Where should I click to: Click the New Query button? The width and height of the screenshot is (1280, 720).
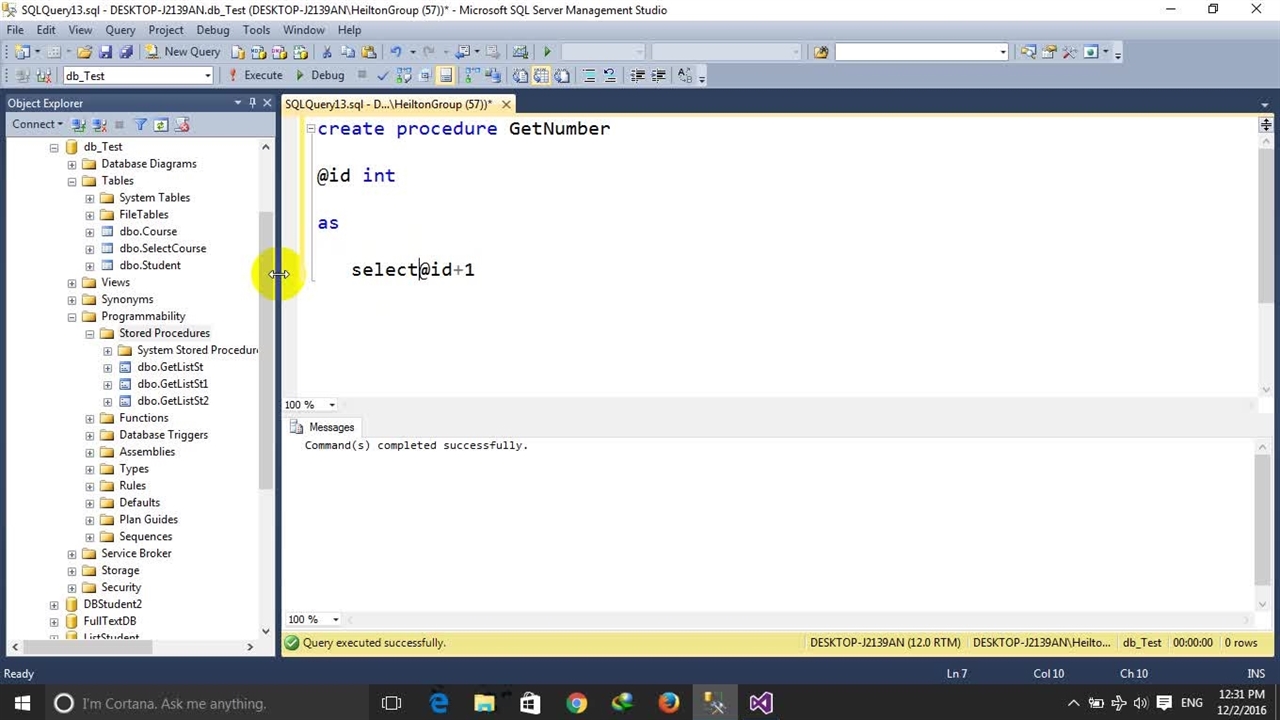[x=183, y=52]
